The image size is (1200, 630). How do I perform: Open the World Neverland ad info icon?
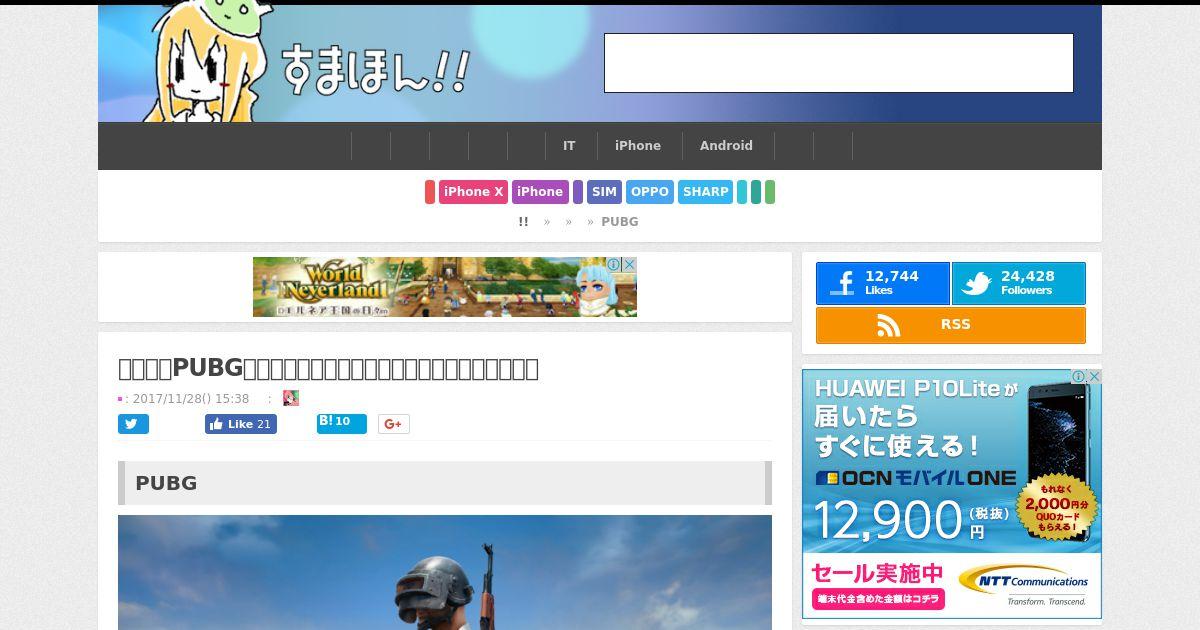(x=615, y=265)
